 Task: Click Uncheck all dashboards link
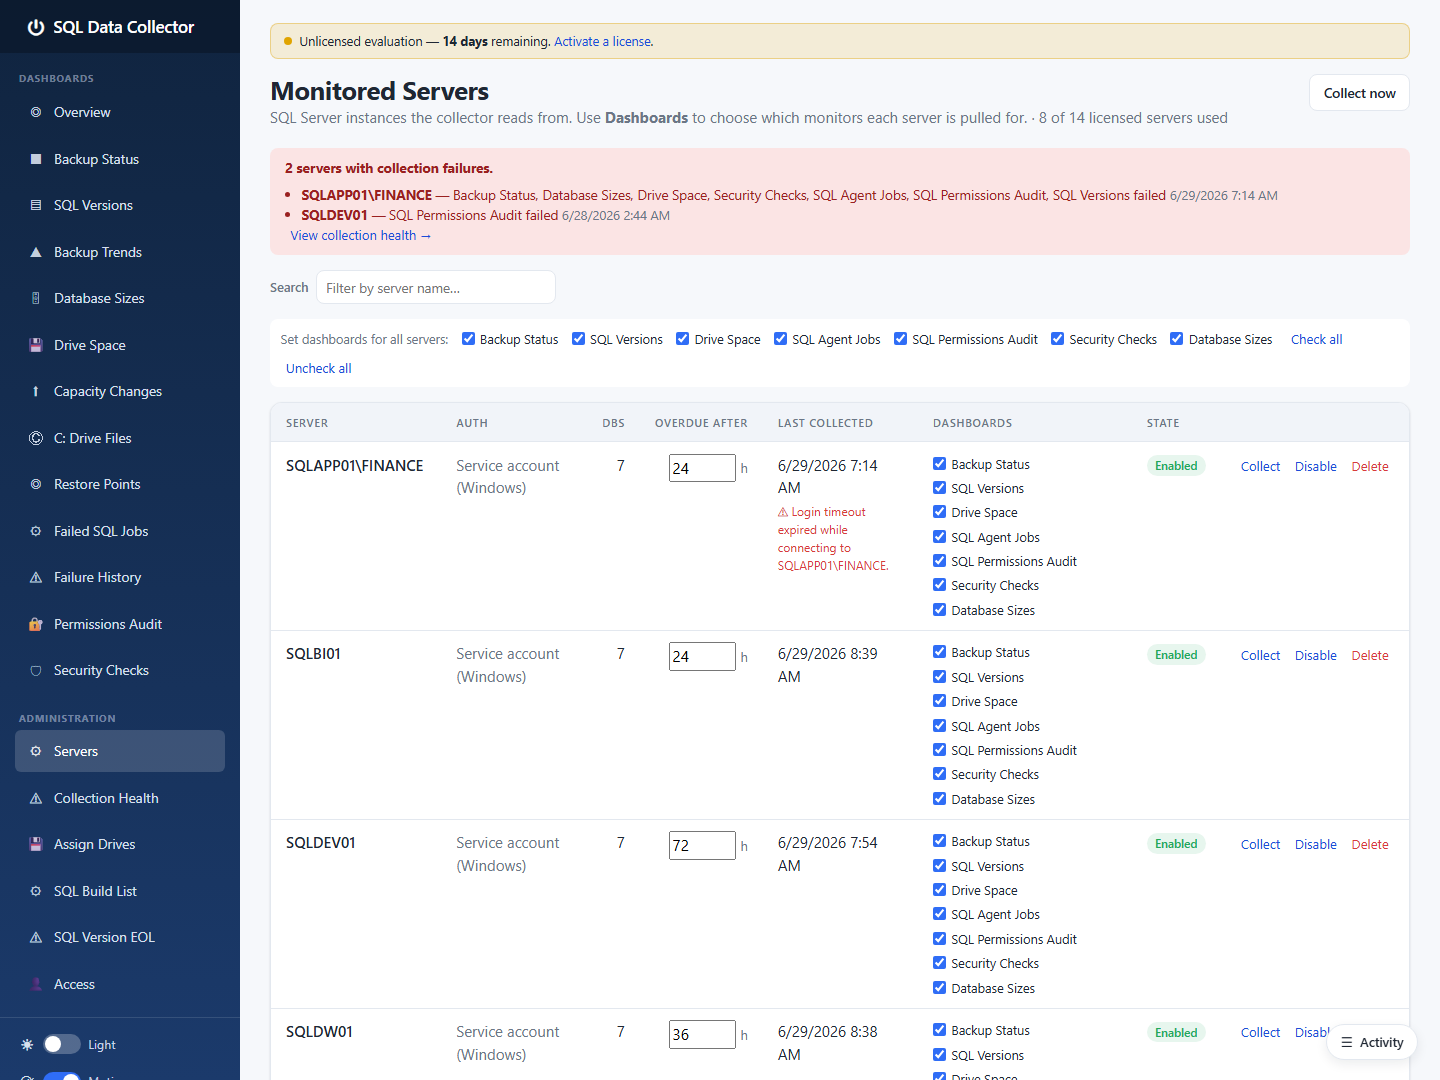coord(319,369)
